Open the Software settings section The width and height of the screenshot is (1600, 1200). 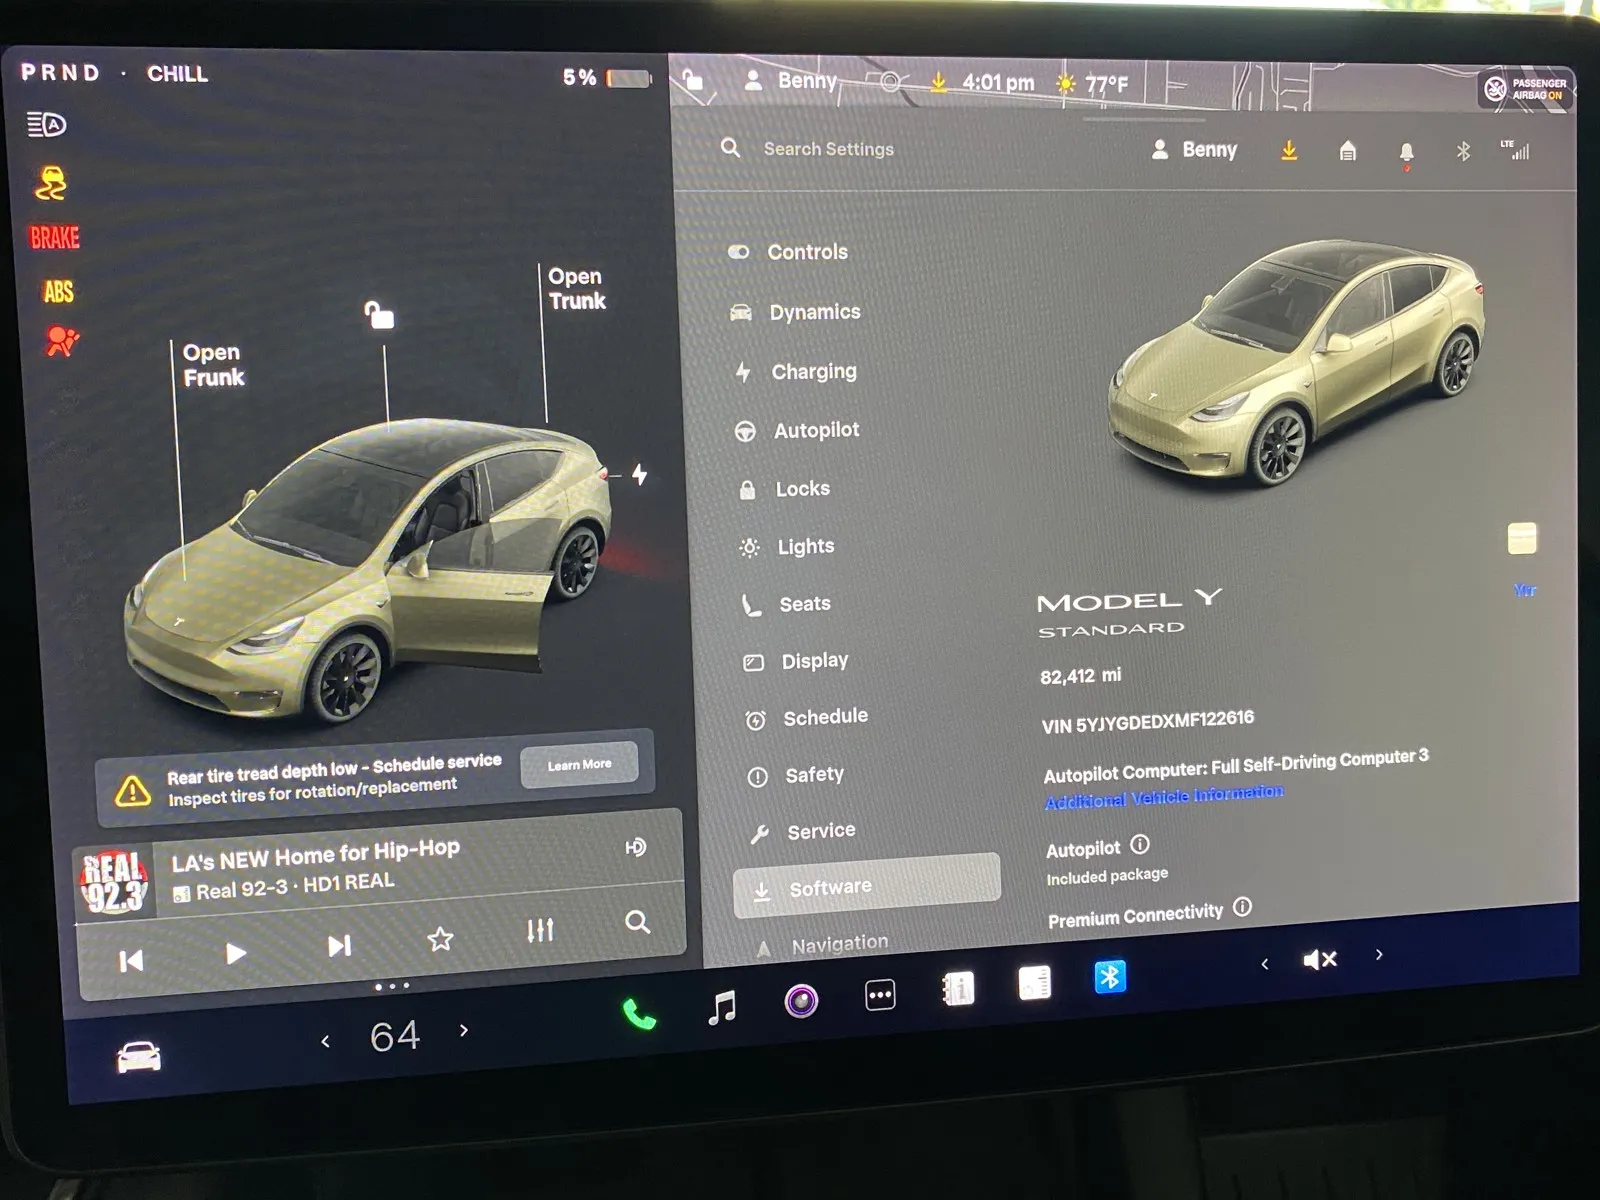830,887
